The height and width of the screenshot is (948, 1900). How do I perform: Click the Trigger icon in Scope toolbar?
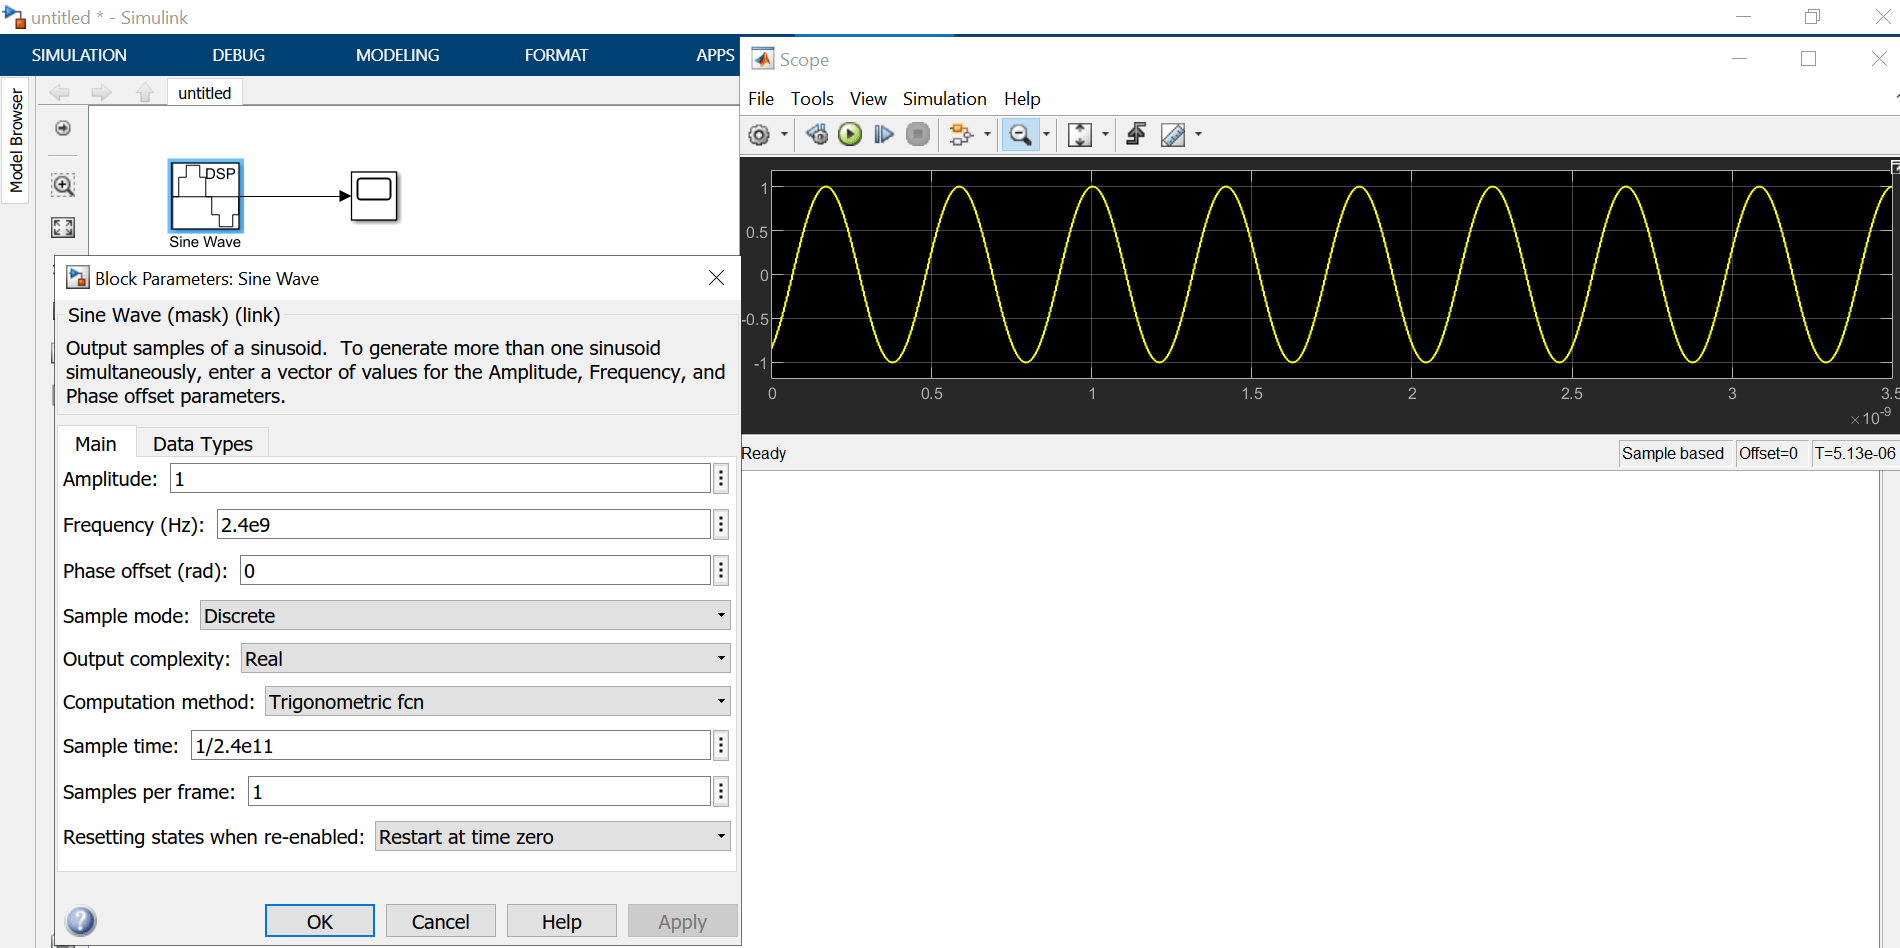962,134
